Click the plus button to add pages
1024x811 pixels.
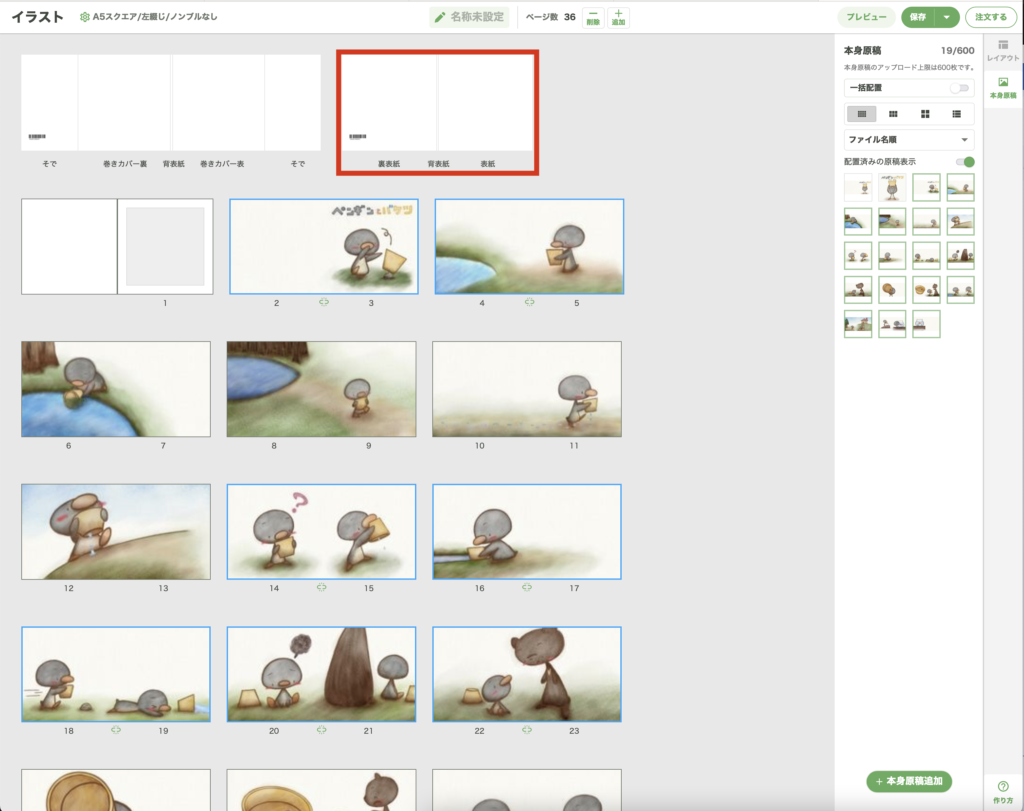pyautogui.click(x=618, y=17)
